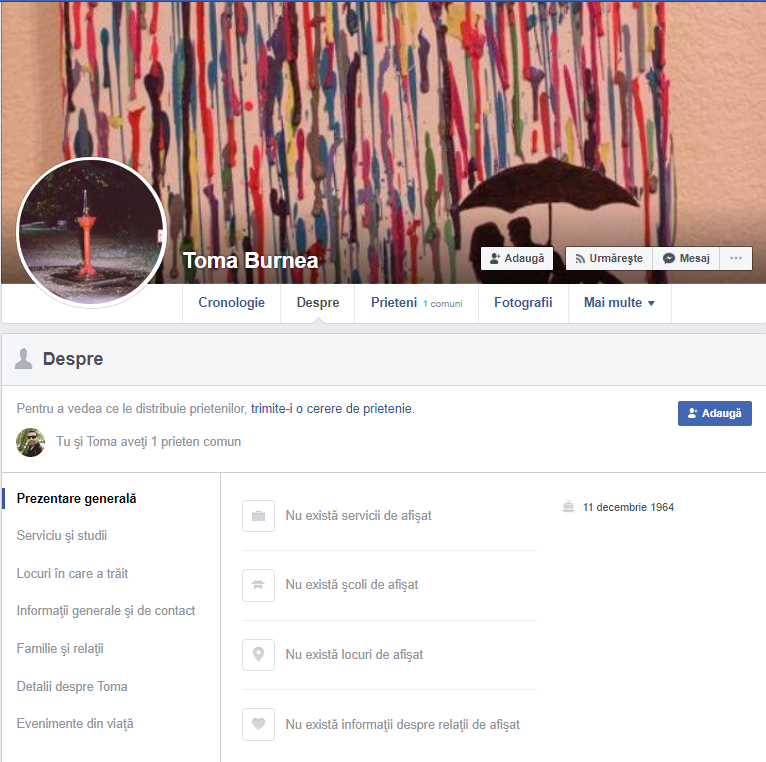766x762 pixels.
Task: Click the Despre section heading
Action: tap(73, 359)
